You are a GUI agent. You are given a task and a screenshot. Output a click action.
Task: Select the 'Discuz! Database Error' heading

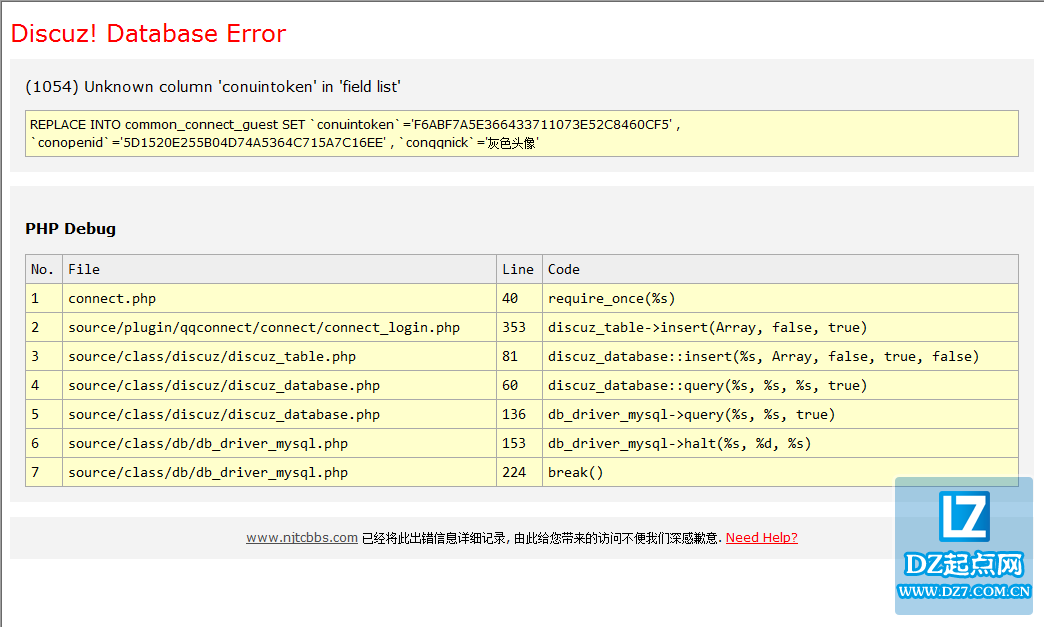148,33
